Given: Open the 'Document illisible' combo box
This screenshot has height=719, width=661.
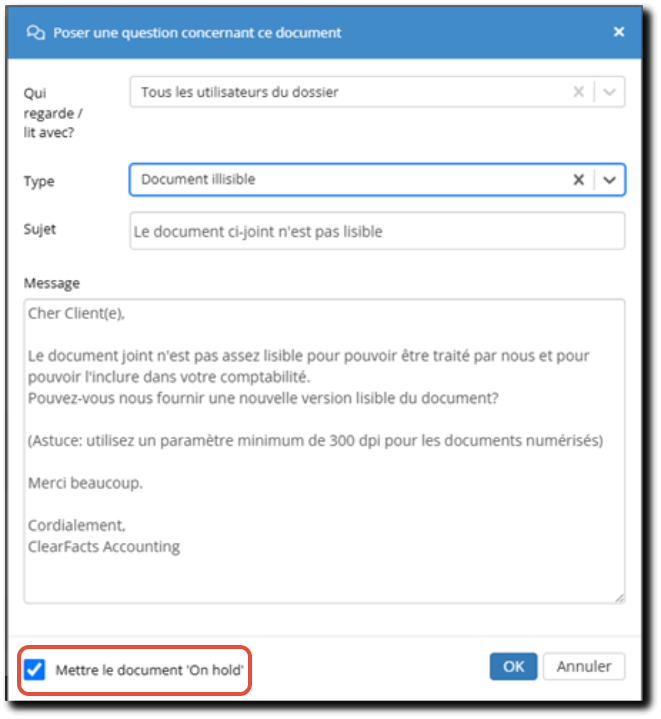Looking at the screenshot, I should (348, 179).
